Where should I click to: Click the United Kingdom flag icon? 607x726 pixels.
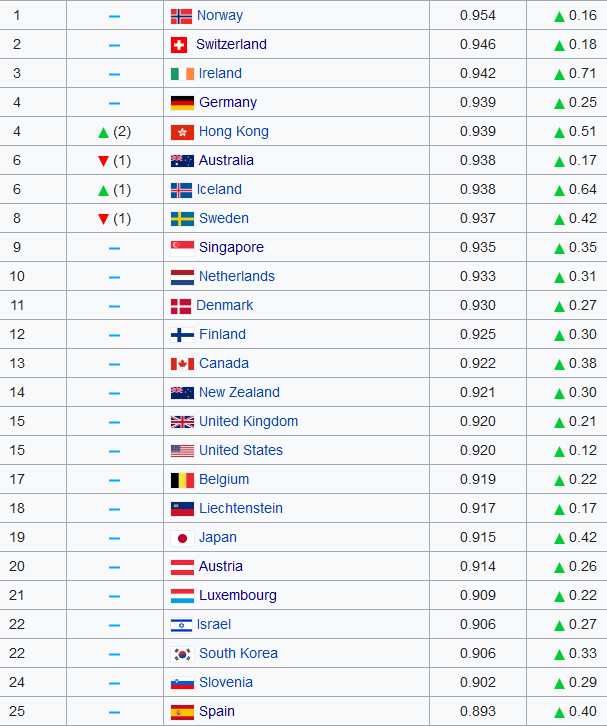(182, 422)
